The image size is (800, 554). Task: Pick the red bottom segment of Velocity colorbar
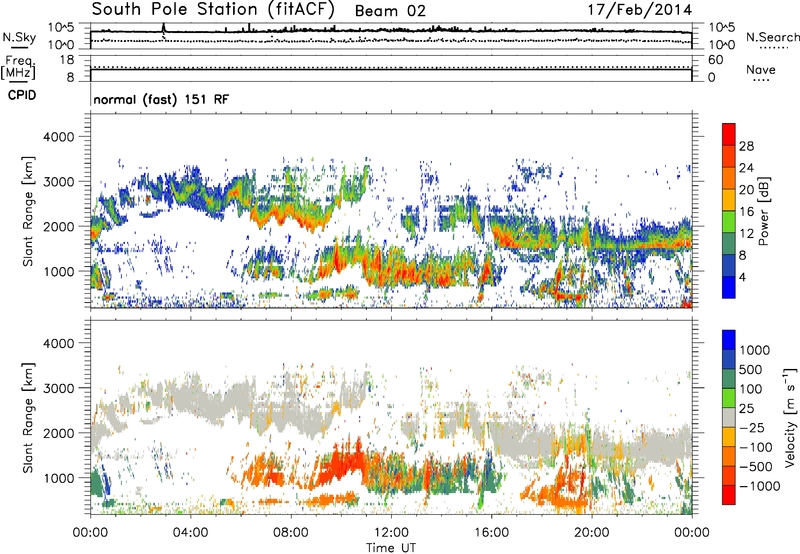coord(729,495)
